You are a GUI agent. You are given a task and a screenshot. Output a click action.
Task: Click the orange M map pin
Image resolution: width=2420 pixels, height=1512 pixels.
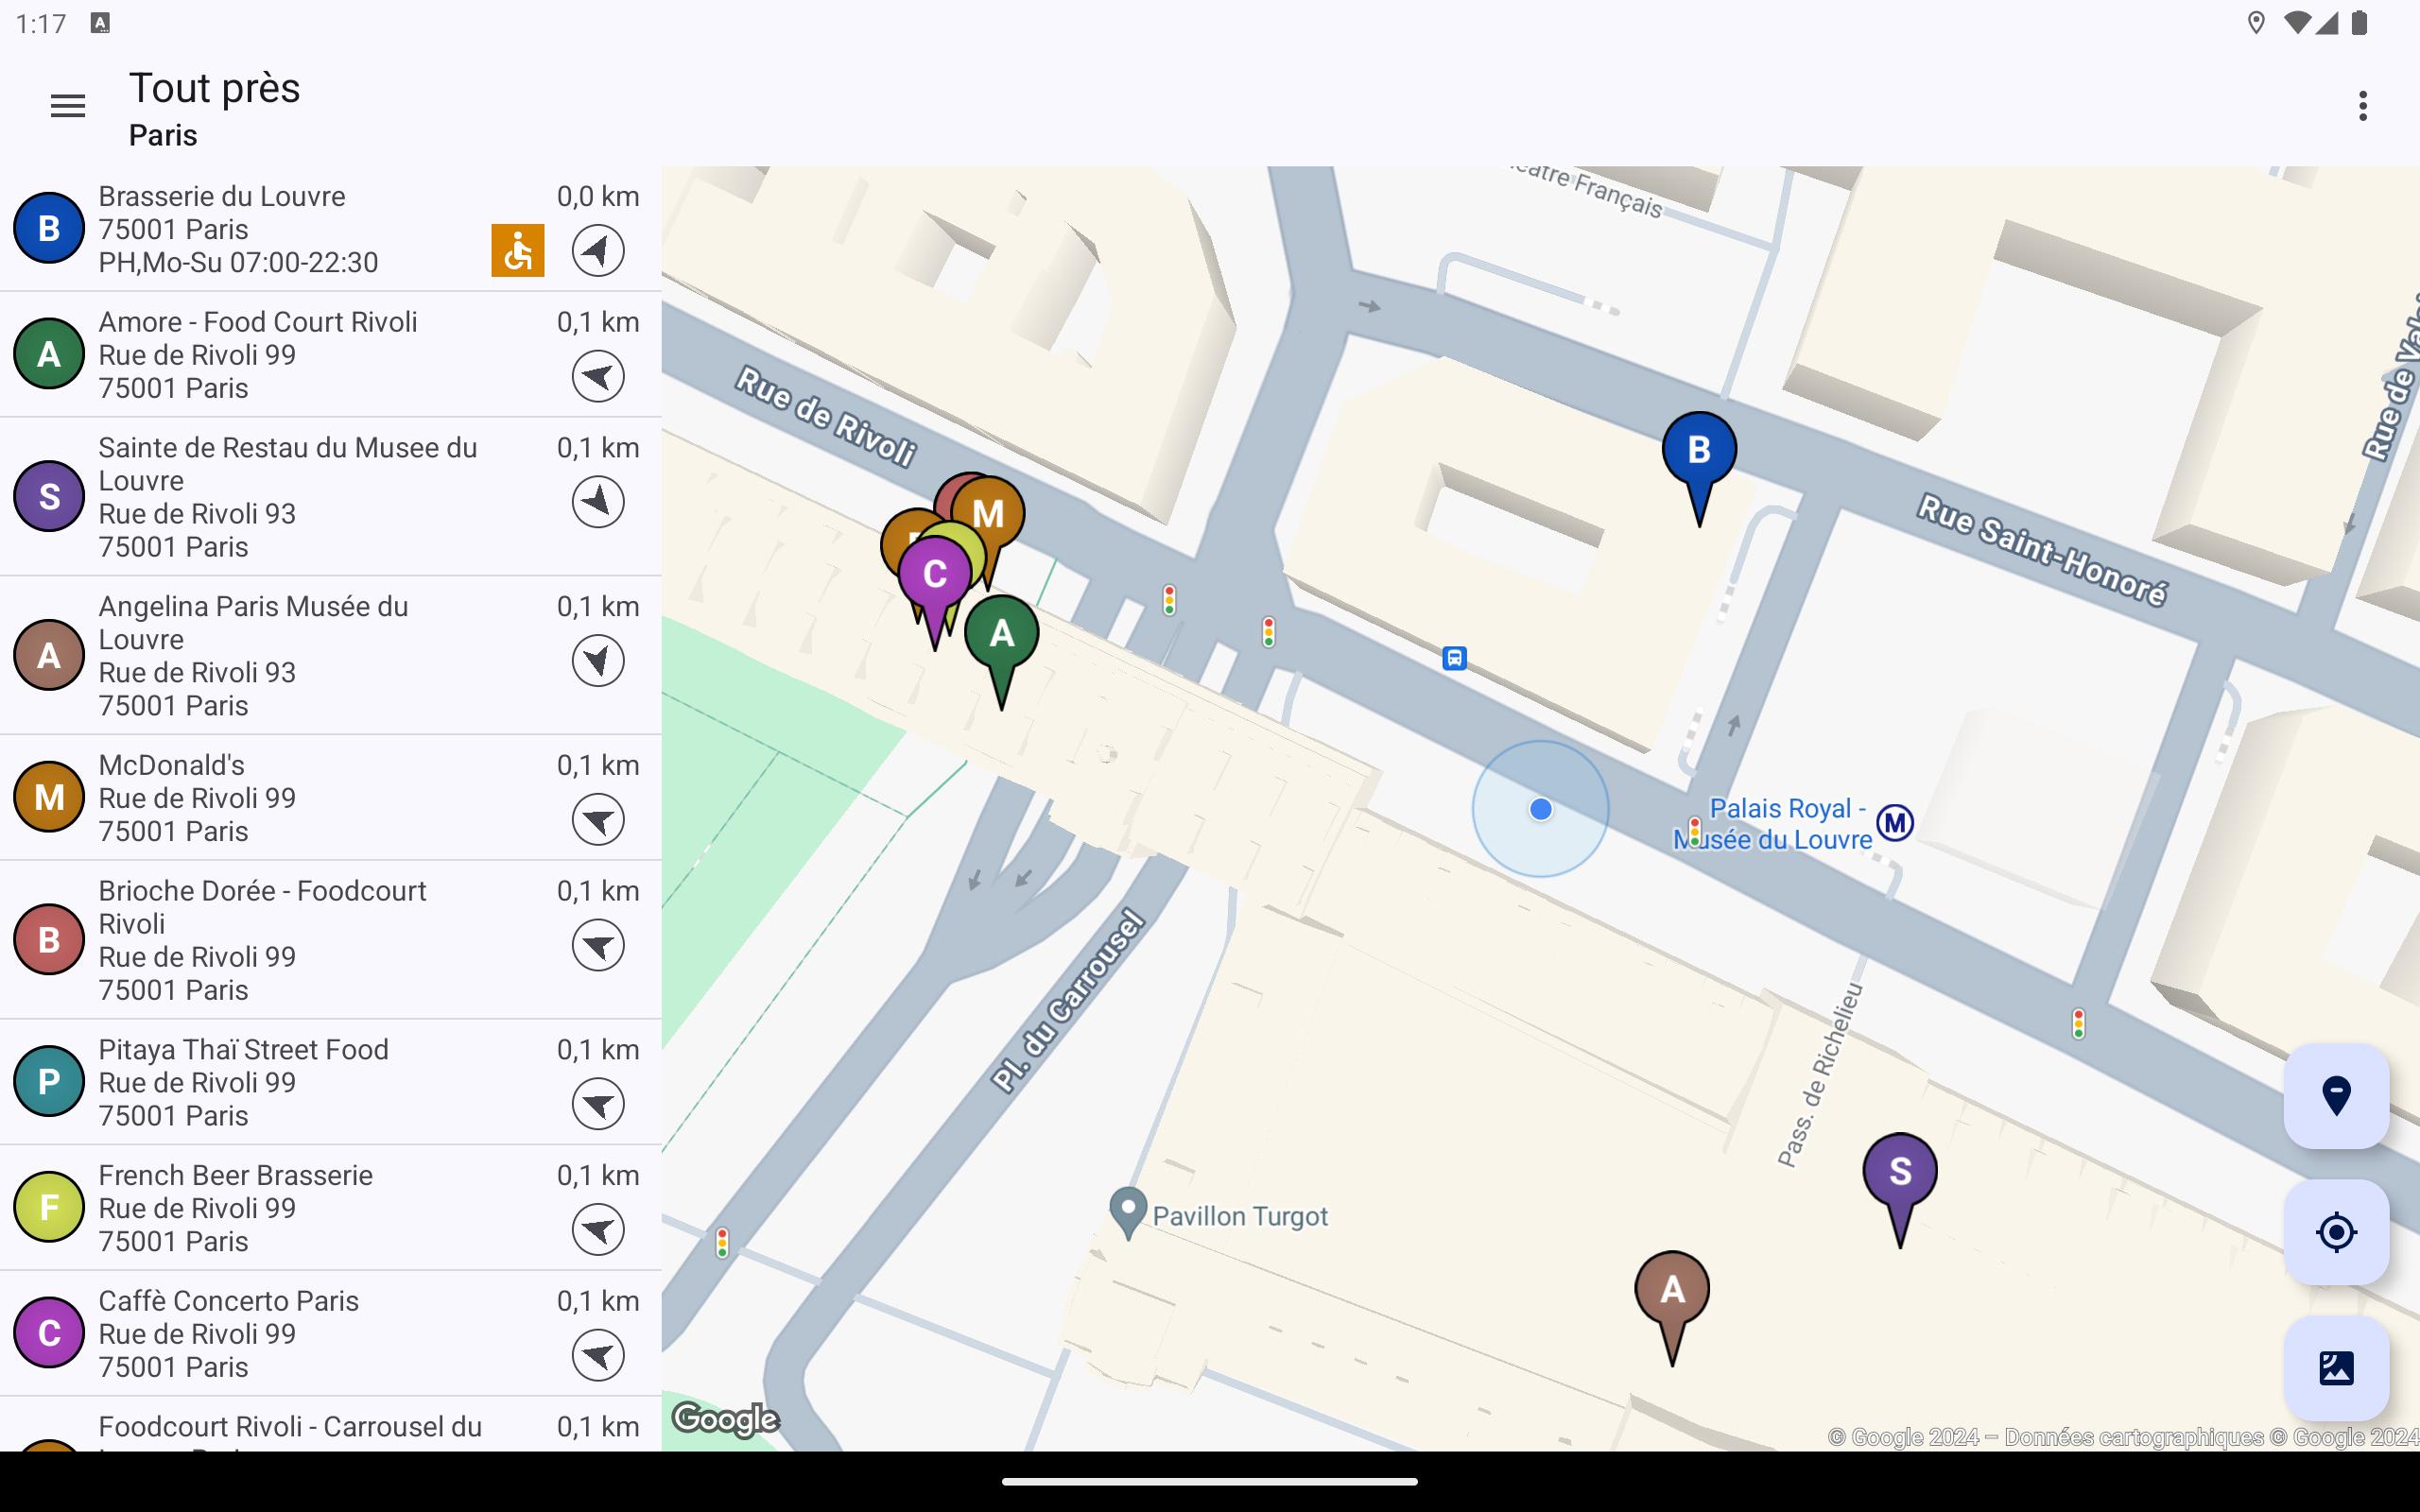coord(990,513)
